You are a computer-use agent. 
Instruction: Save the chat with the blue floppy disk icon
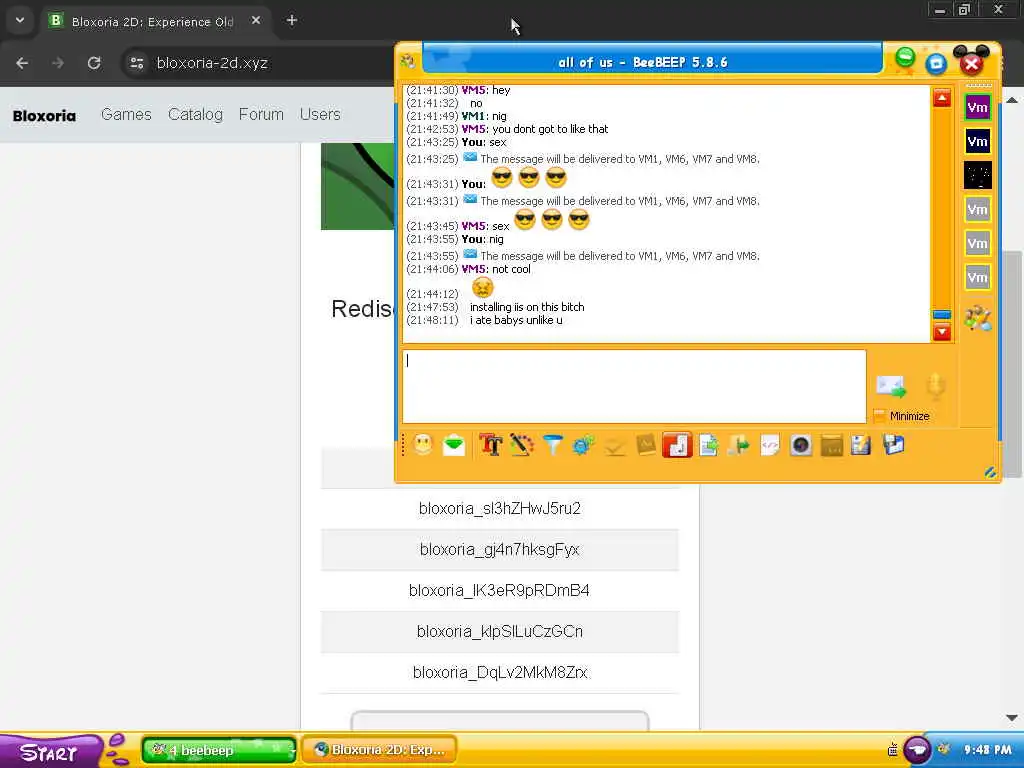point(893,445)
